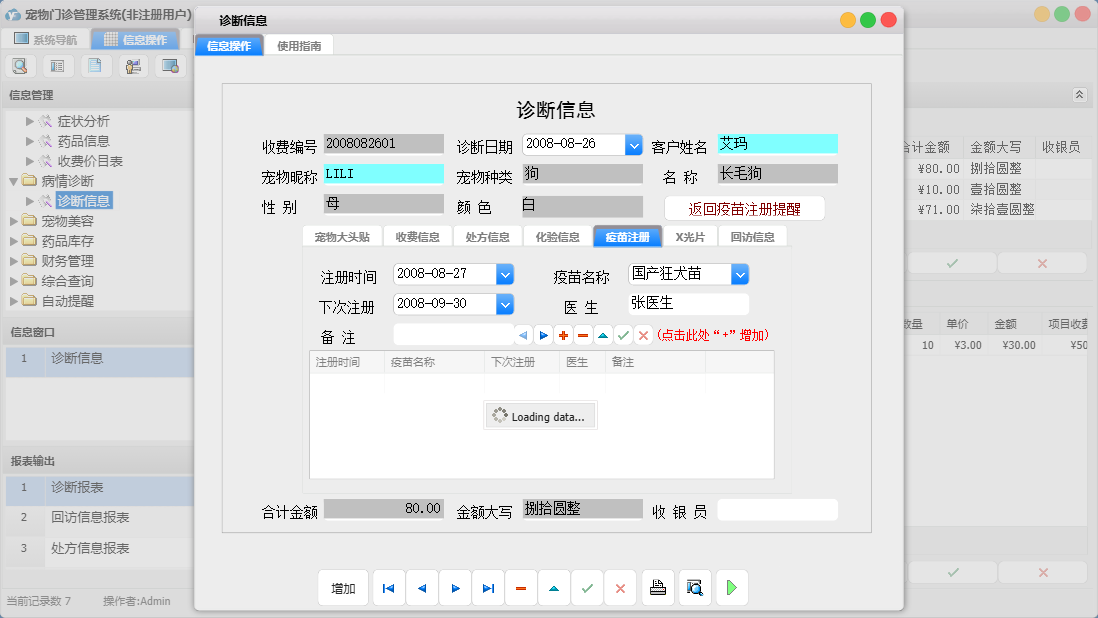Open the 诊断日期 date picker dropdown
Screen dimensions: 1098x618
pos(633,144)
